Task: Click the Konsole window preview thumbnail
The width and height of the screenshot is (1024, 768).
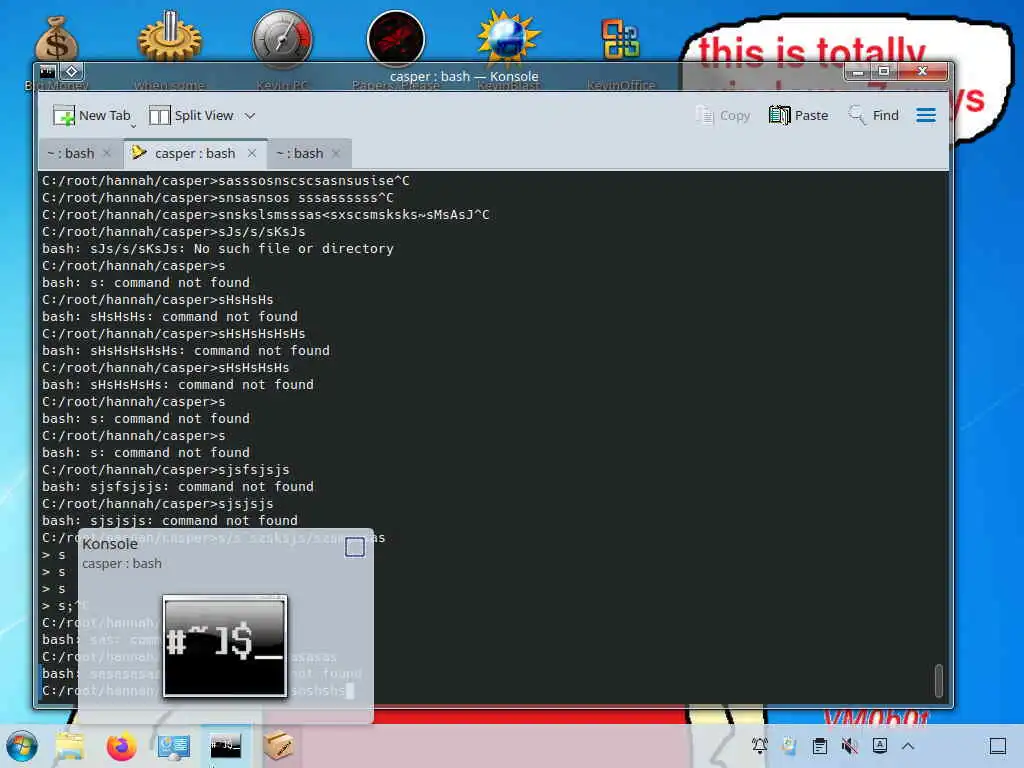Action: click(225, 646)
